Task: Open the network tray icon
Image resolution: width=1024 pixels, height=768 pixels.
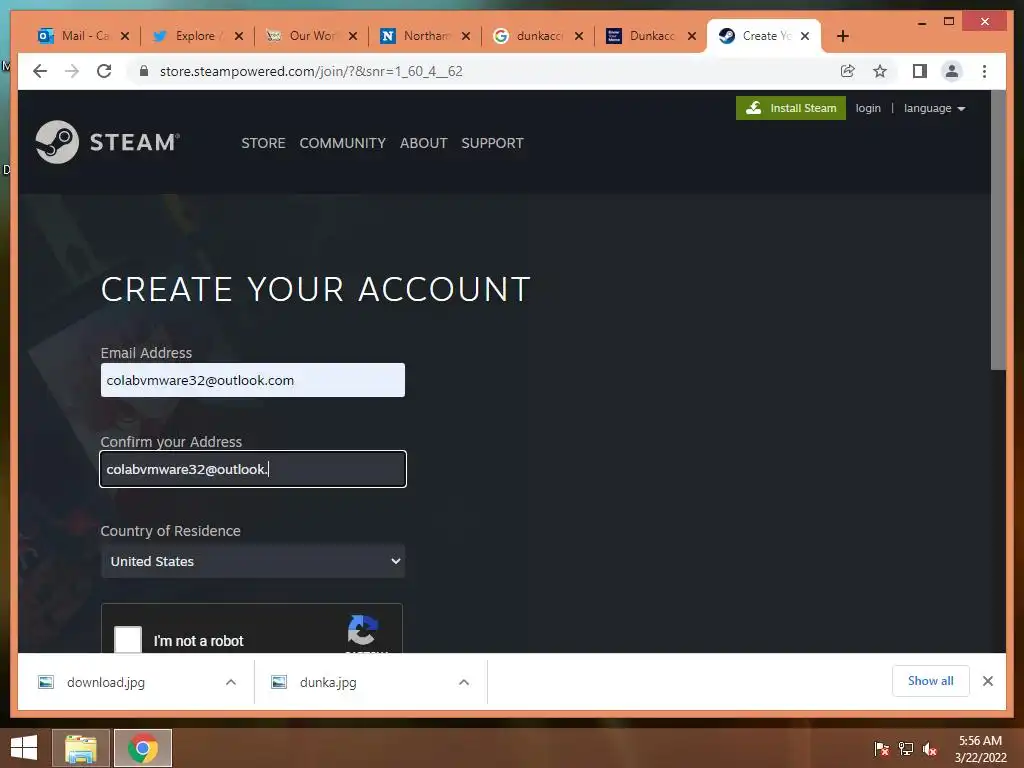Action: [905, 749]
